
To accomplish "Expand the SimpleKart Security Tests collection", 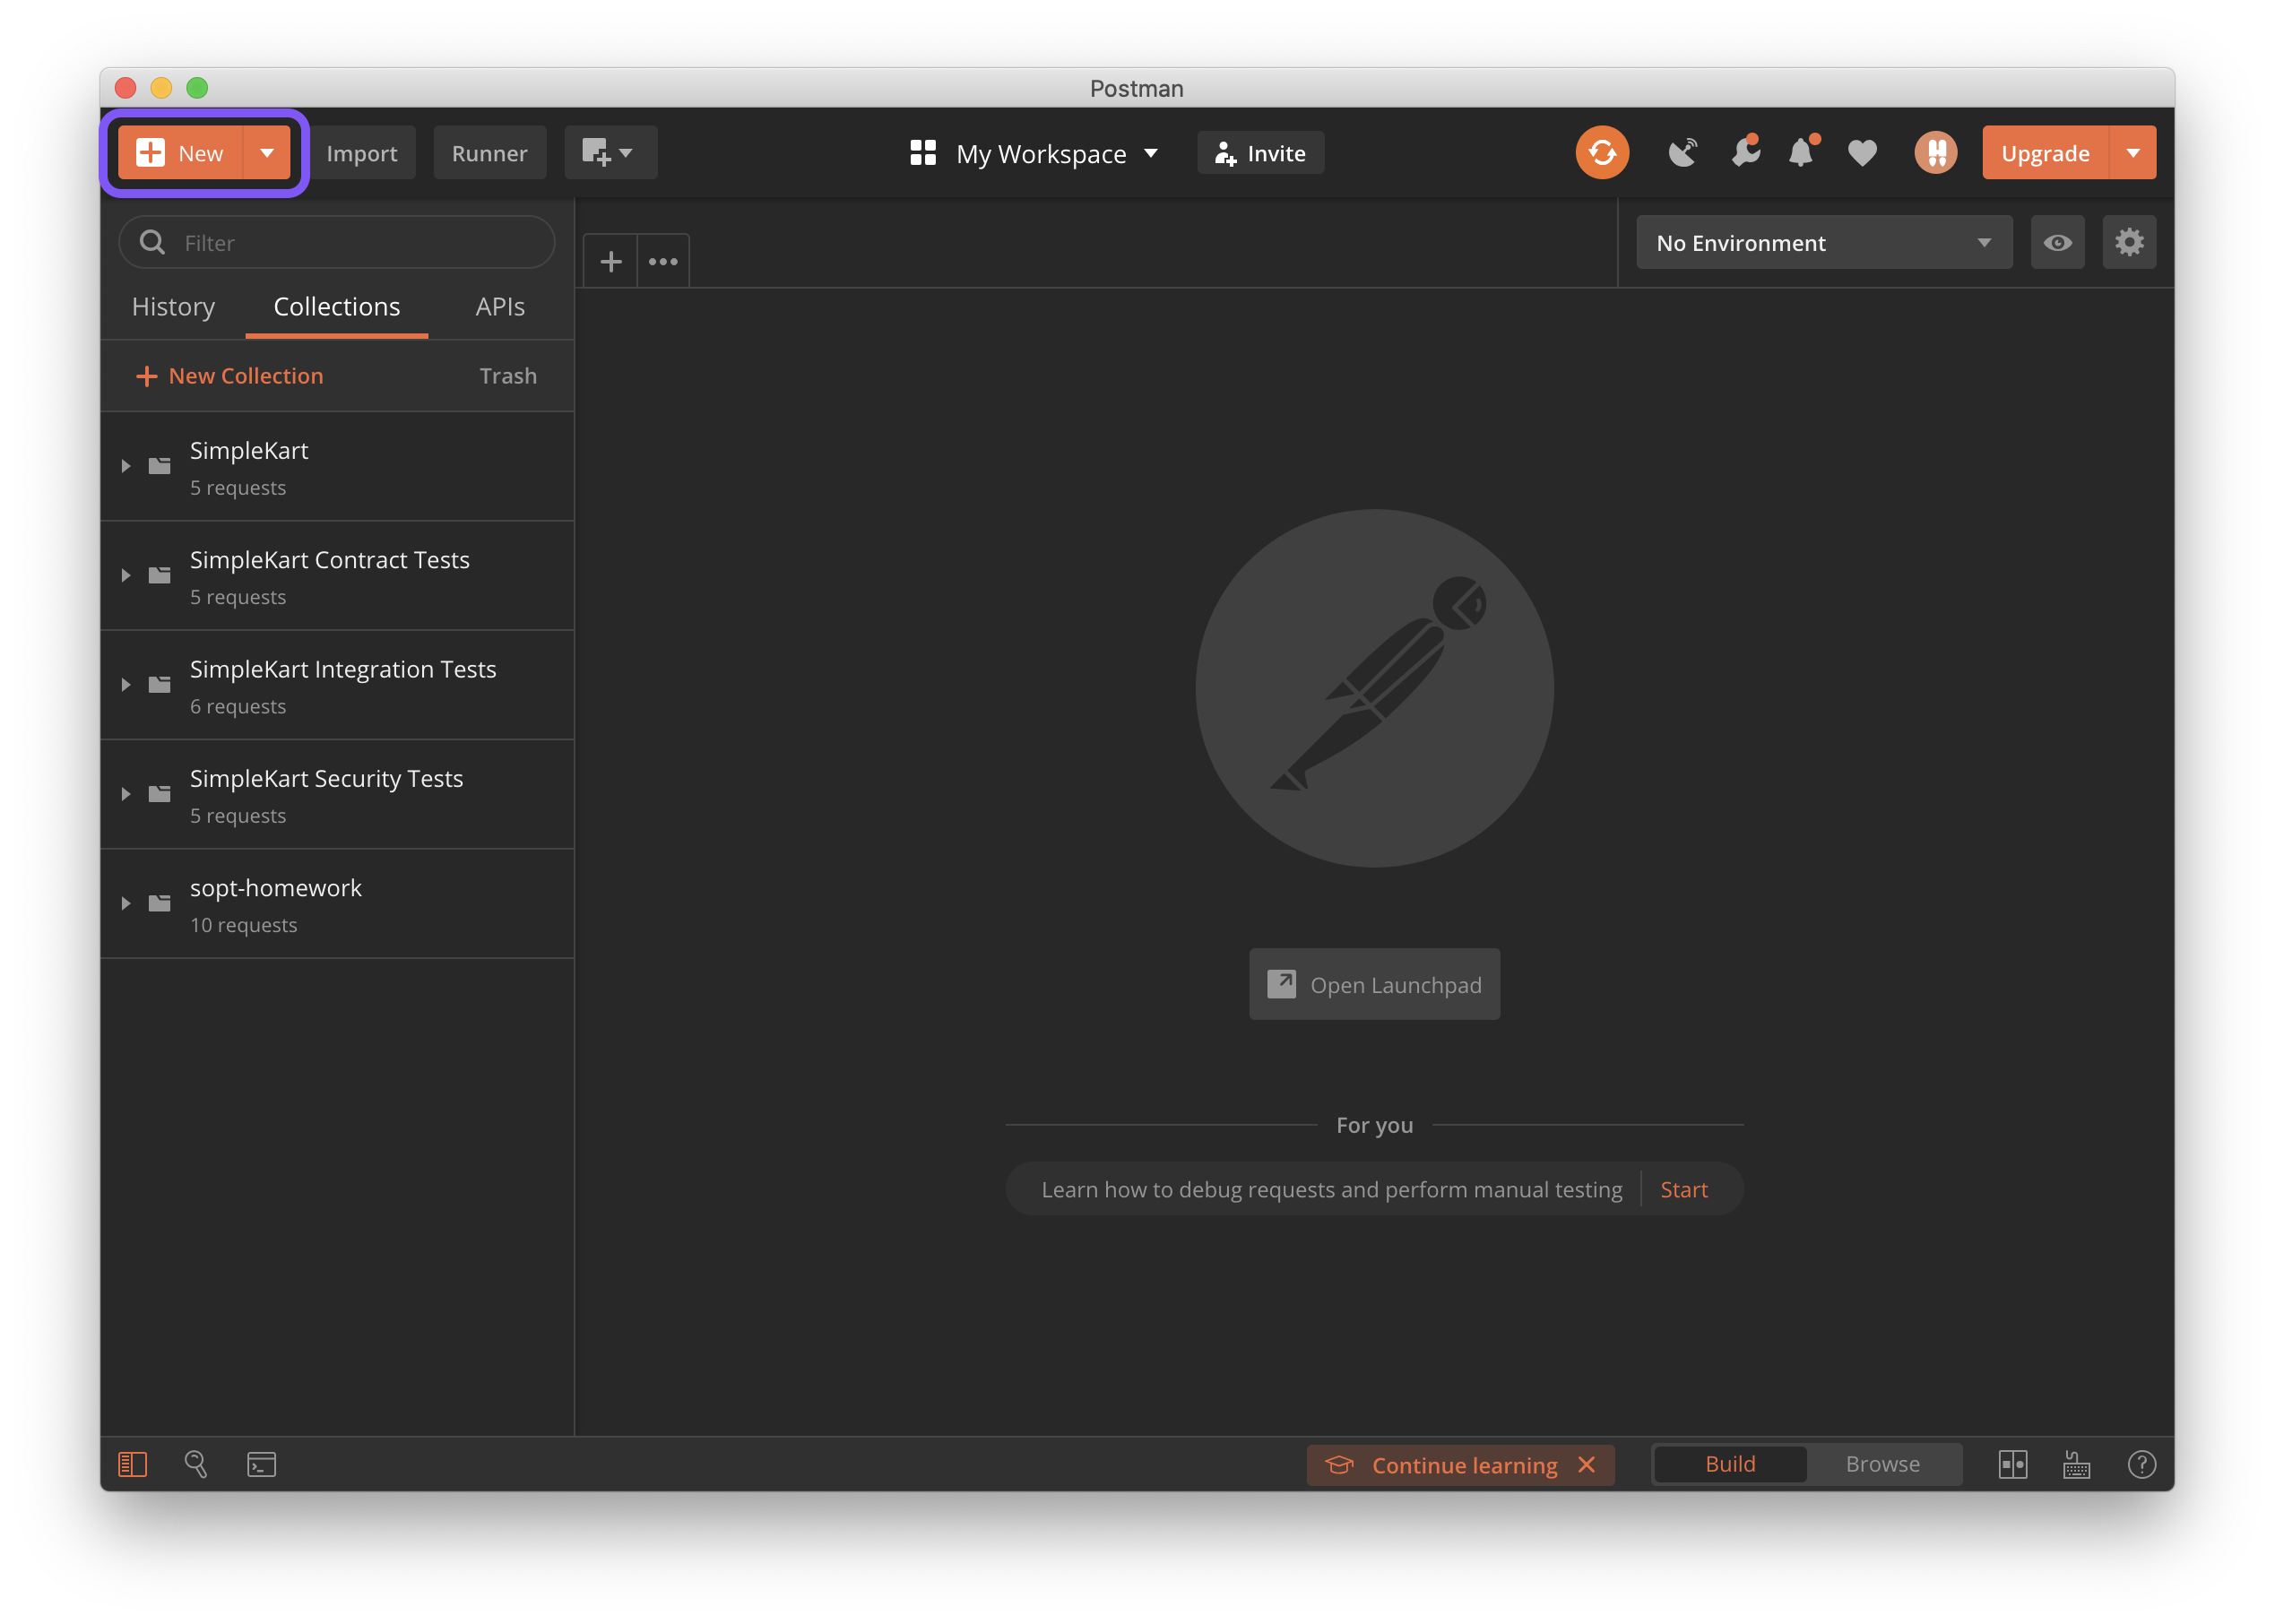I will [126, 794].
